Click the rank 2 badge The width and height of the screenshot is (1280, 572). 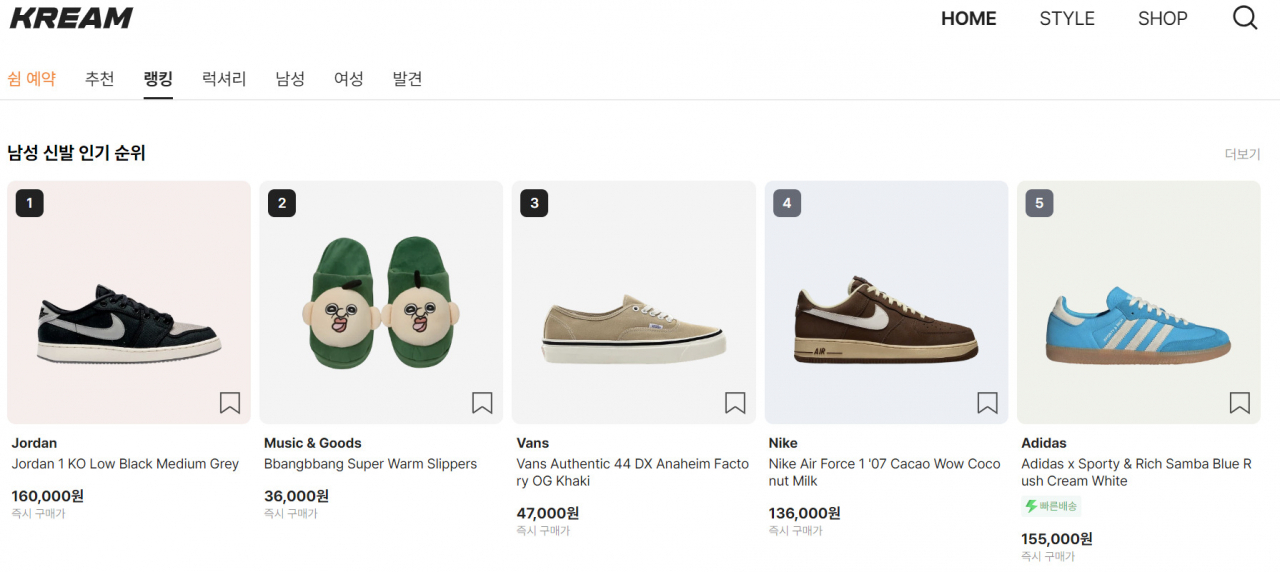(x=282, y=203)
